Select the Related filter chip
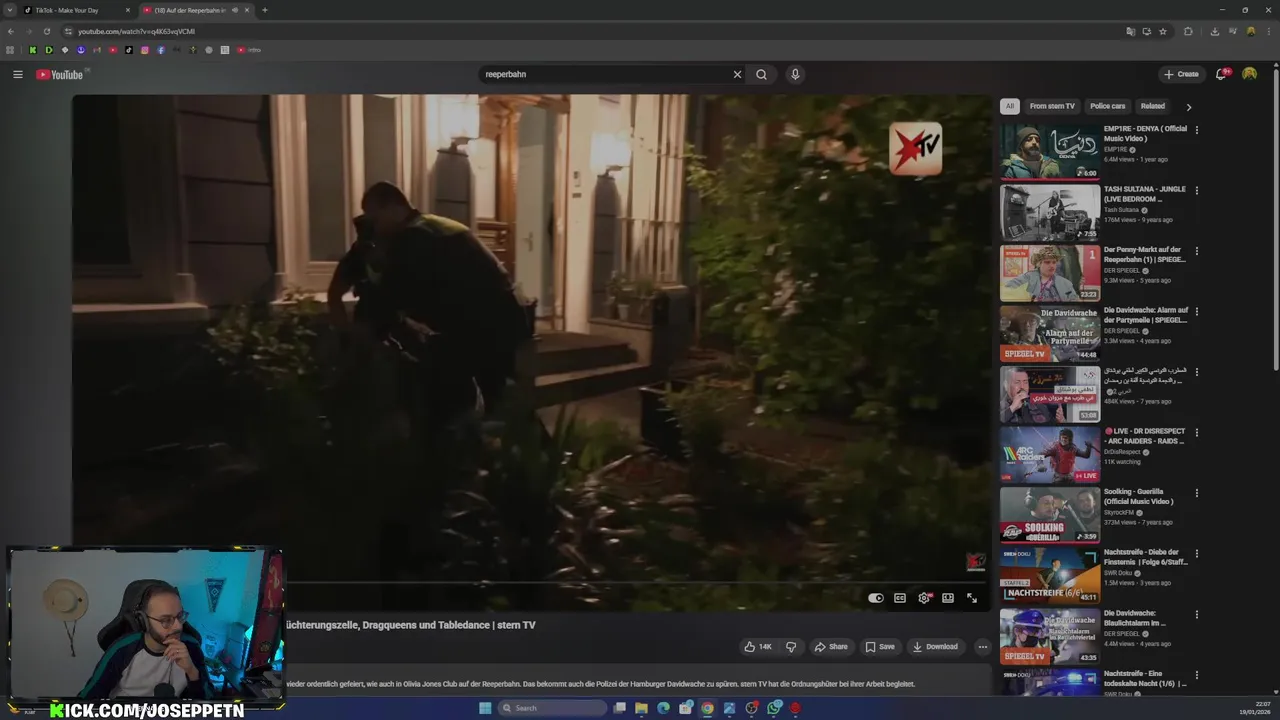The image size is (1280, 720). pos(1153,106)
